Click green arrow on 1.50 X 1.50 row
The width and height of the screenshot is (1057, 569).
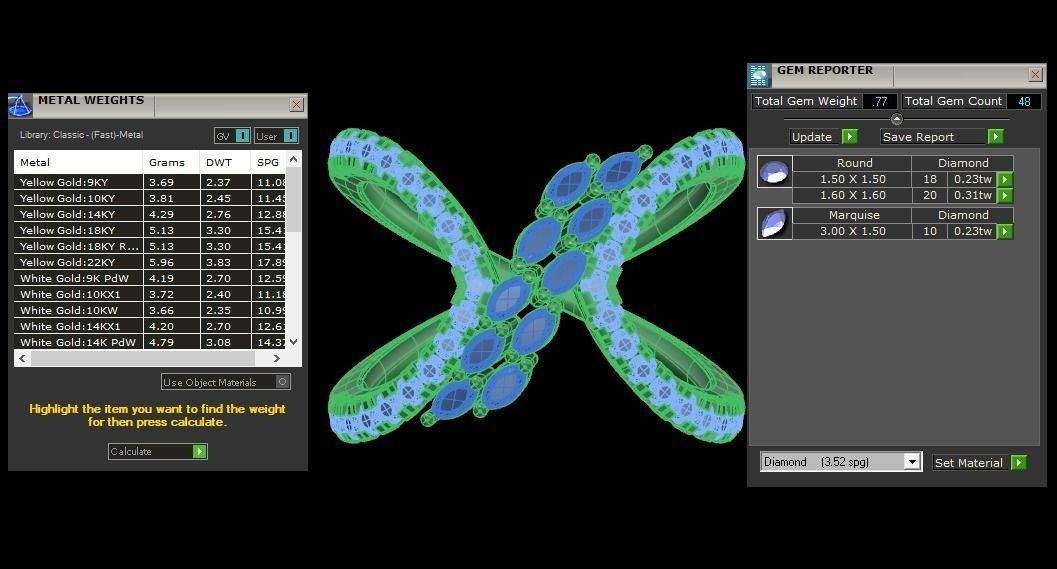click(1004, 179)
